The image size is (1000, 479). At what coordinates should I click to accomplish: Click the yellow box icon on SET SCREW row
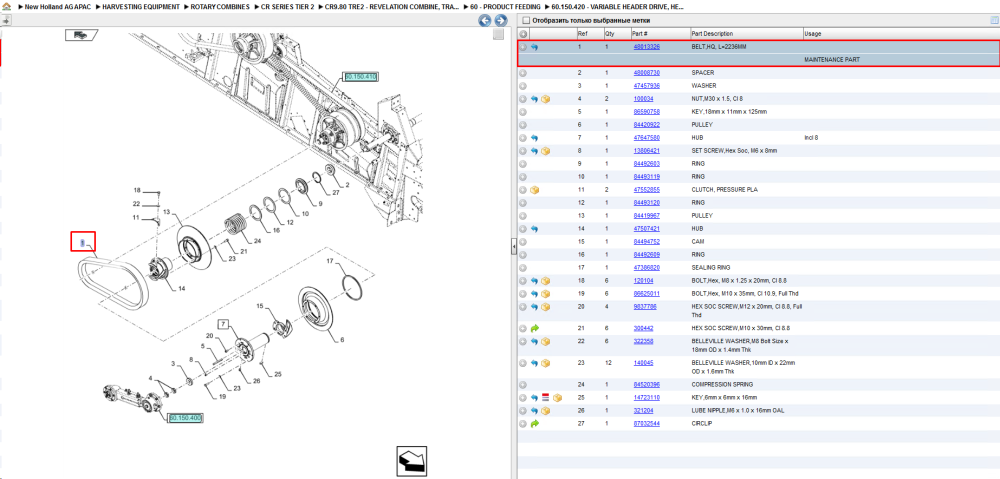click(545, 151)
